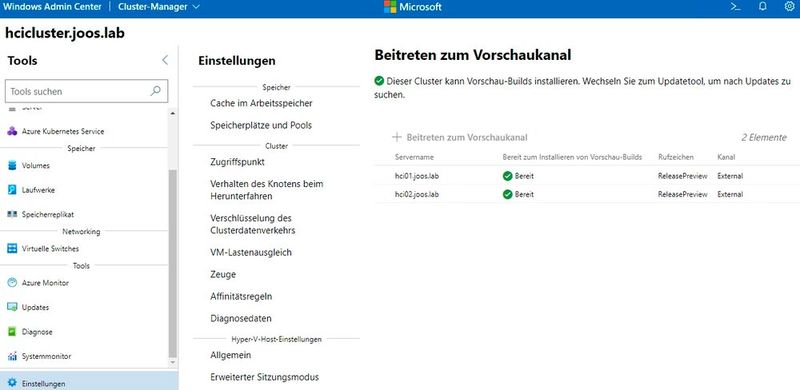Click Beitreten zum Vorschaukanal button
Screen dimensions: 800x390
coord(460,137)
